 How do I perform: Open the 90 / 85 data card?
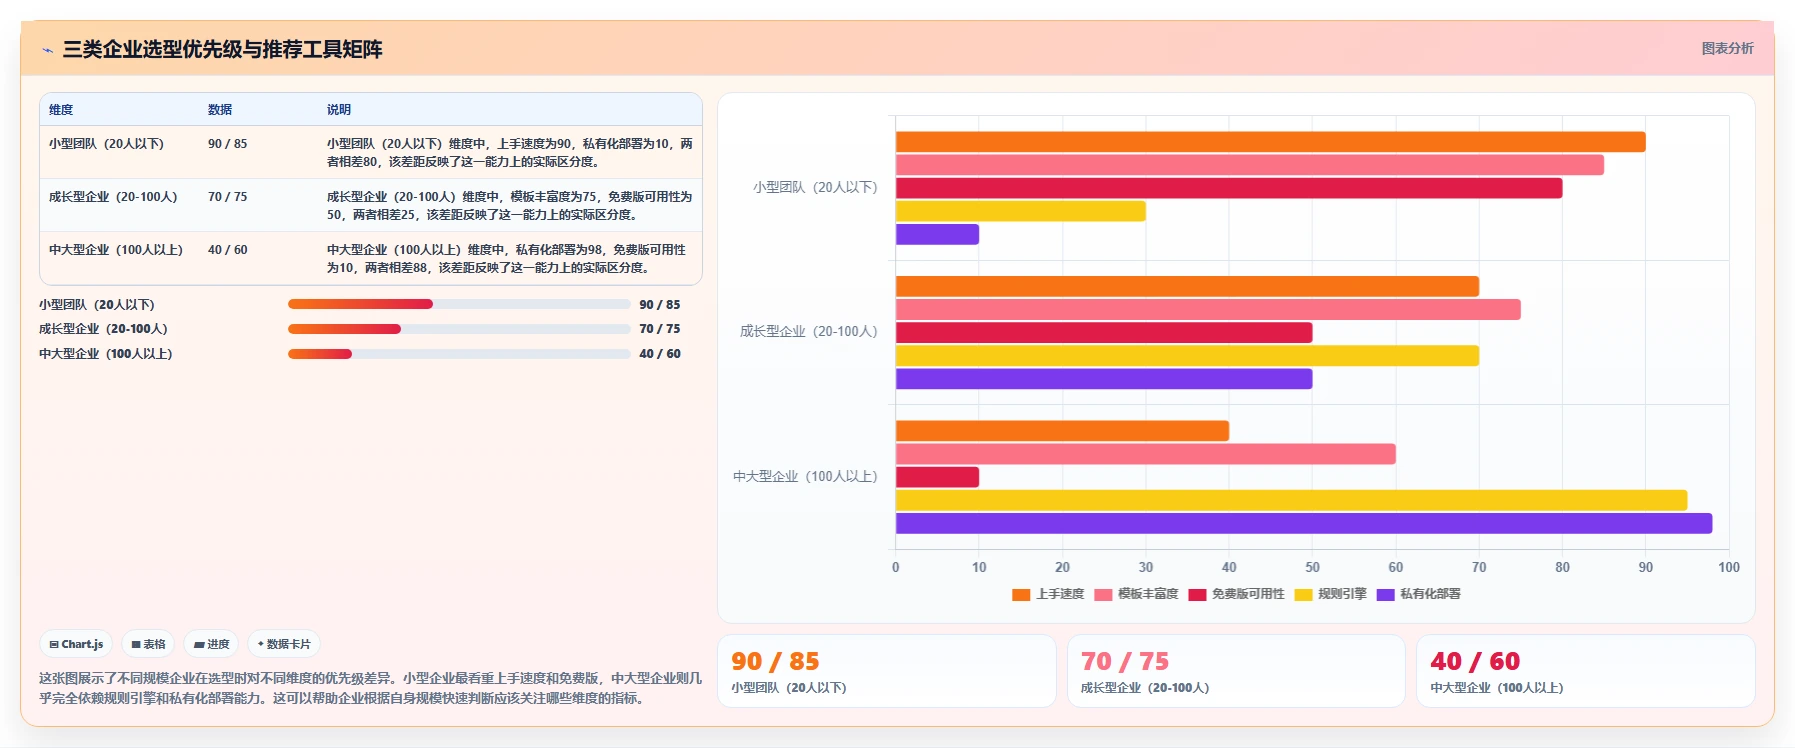[887, 671]
